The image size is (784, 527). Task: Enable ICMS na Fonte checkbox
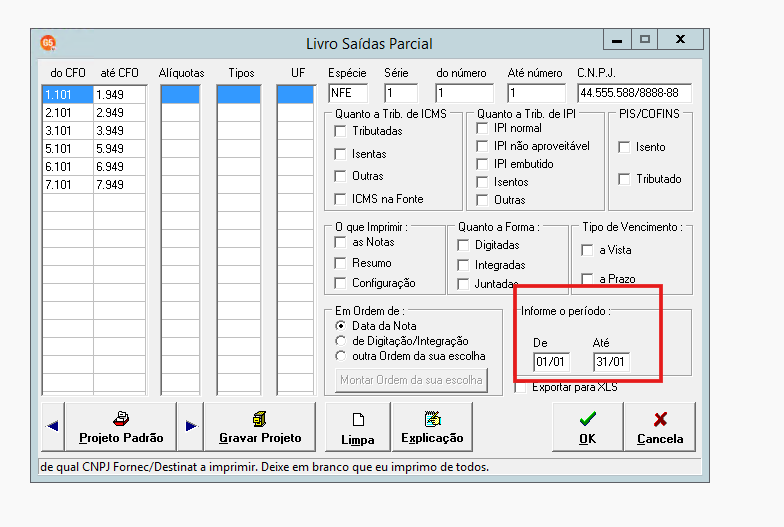pyautogui.click(x=340, y=199)
